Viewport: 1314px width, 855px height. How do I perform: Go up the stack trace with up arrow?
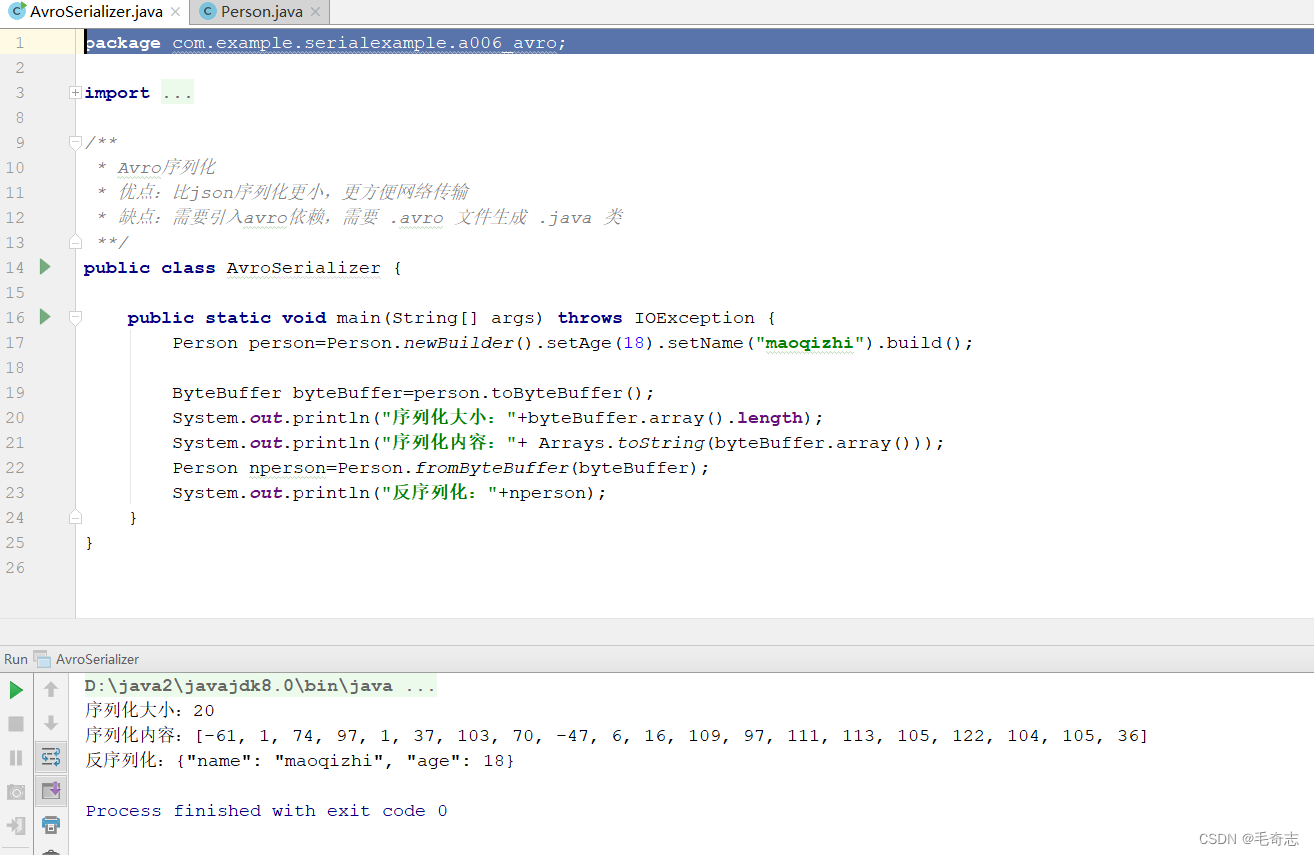[x=51, y=690]
